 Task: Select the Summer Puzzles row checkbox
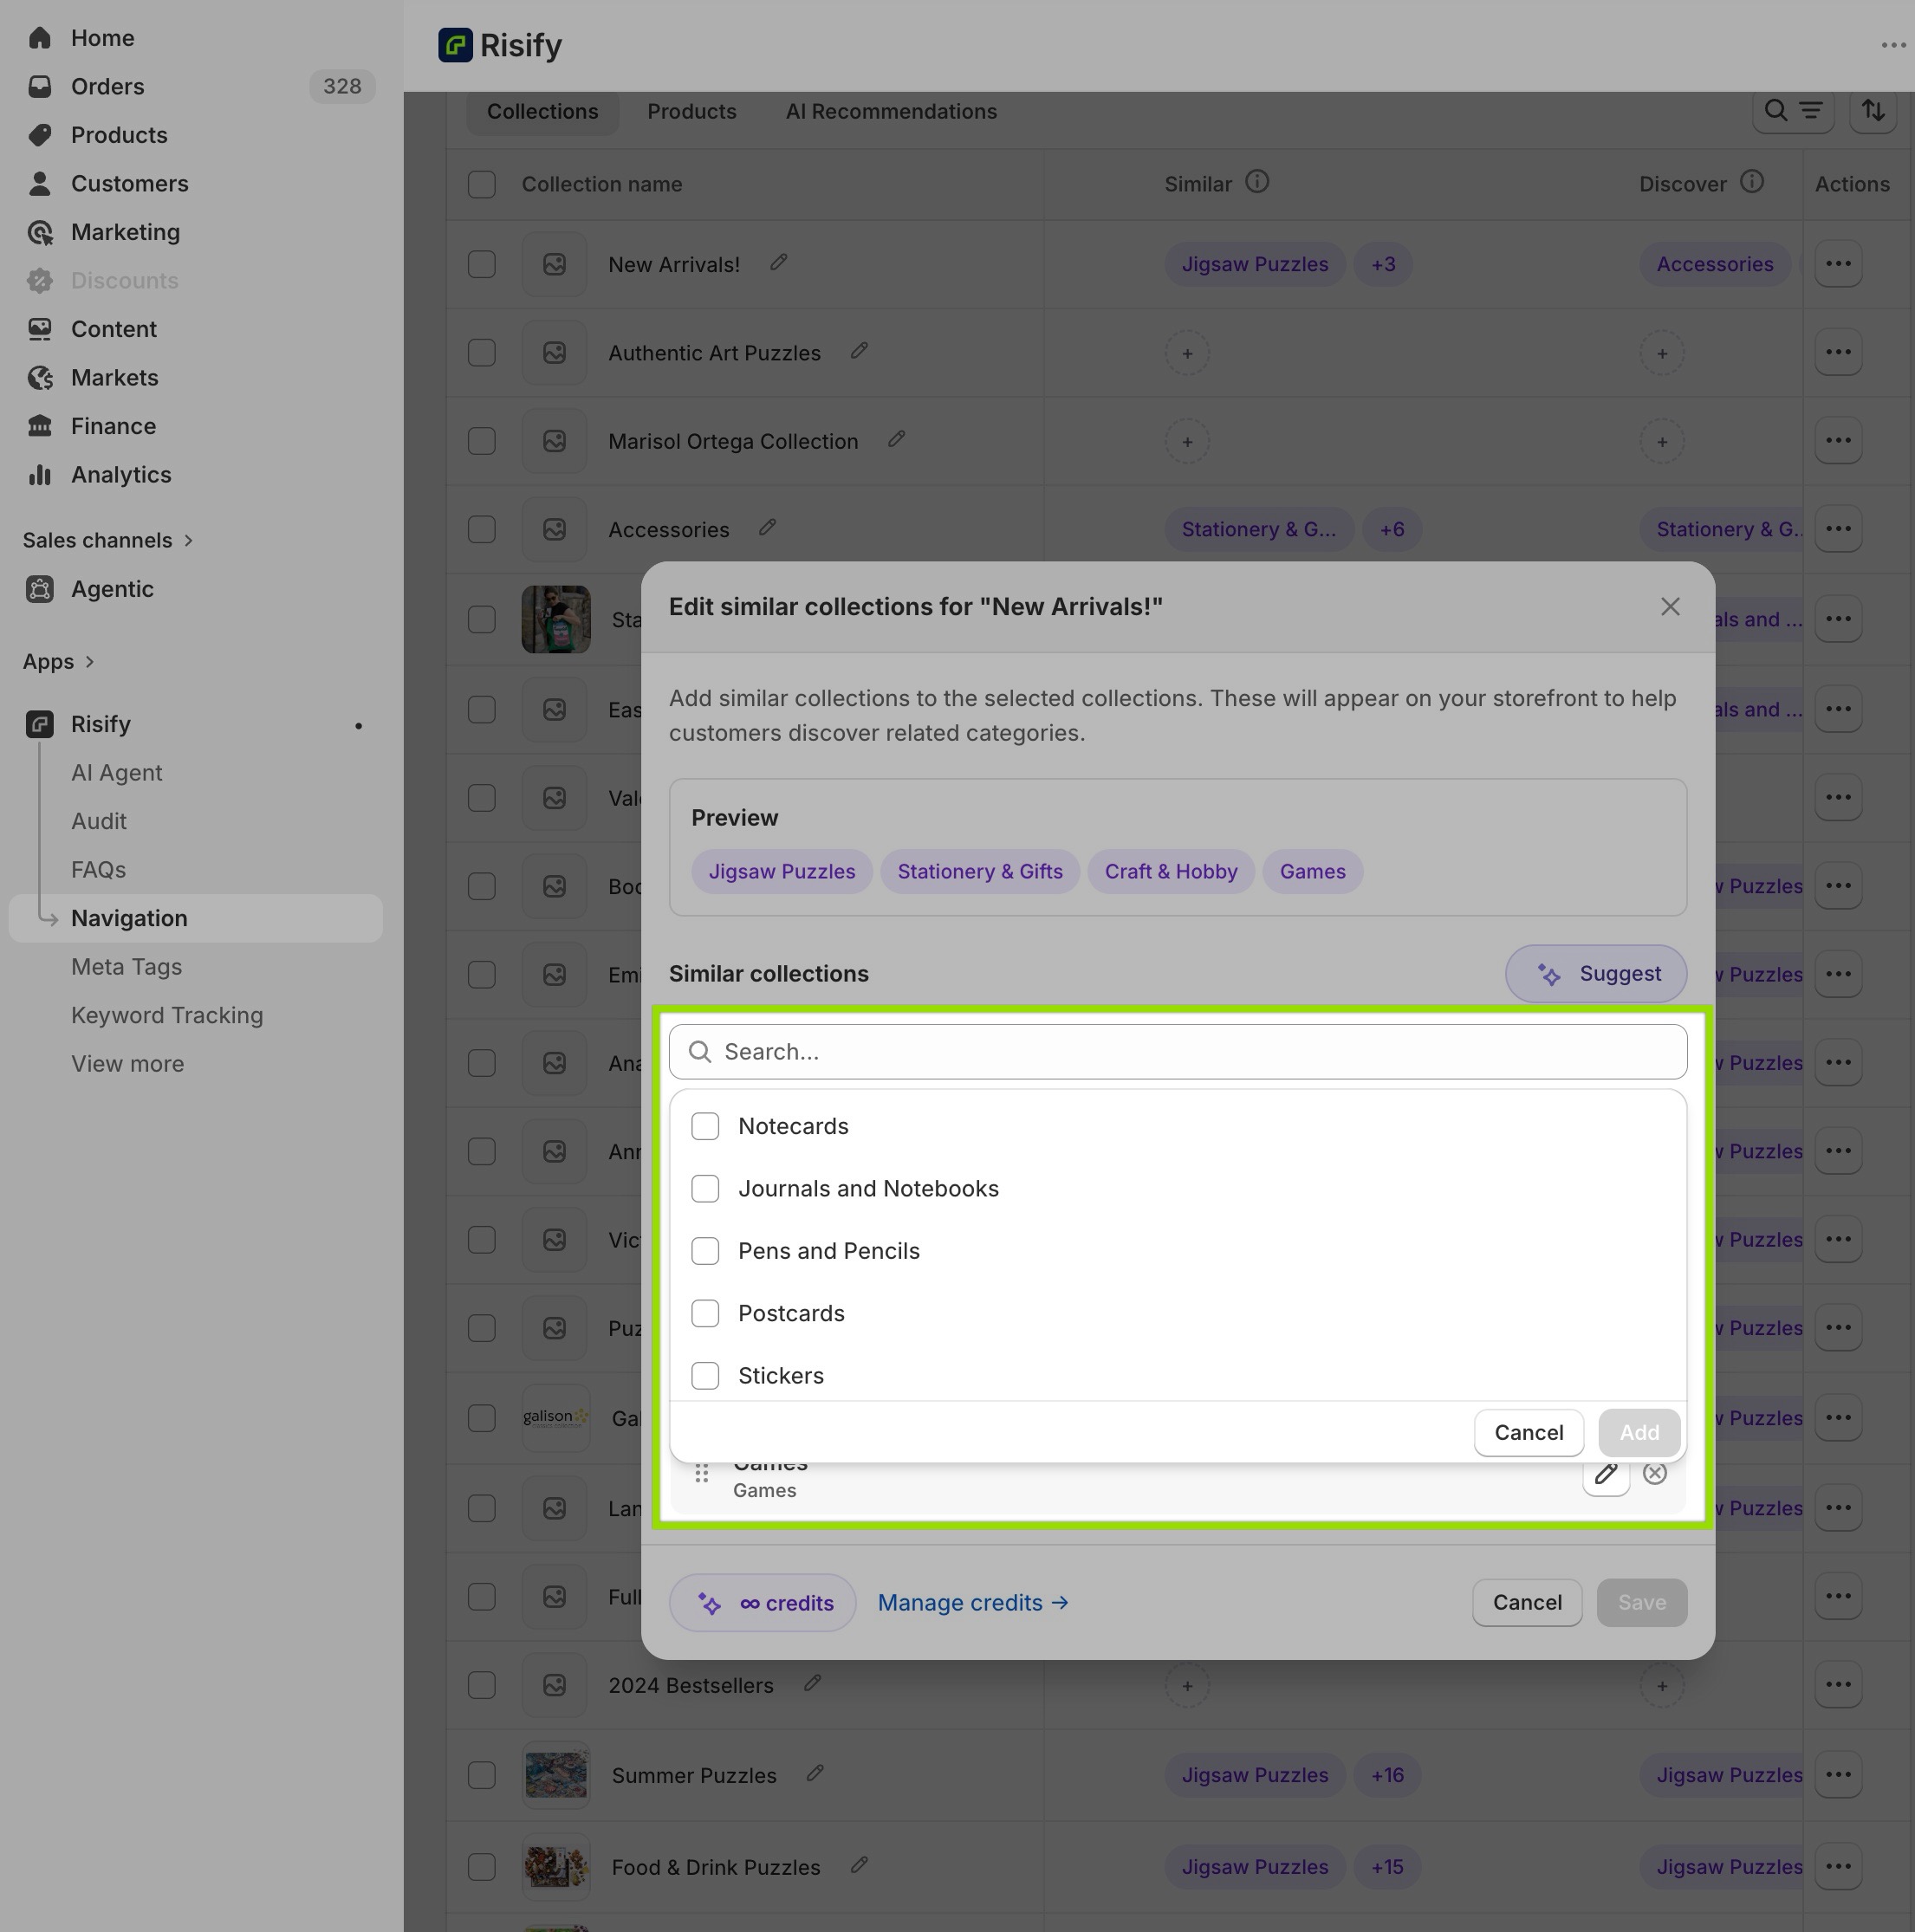482,1775
